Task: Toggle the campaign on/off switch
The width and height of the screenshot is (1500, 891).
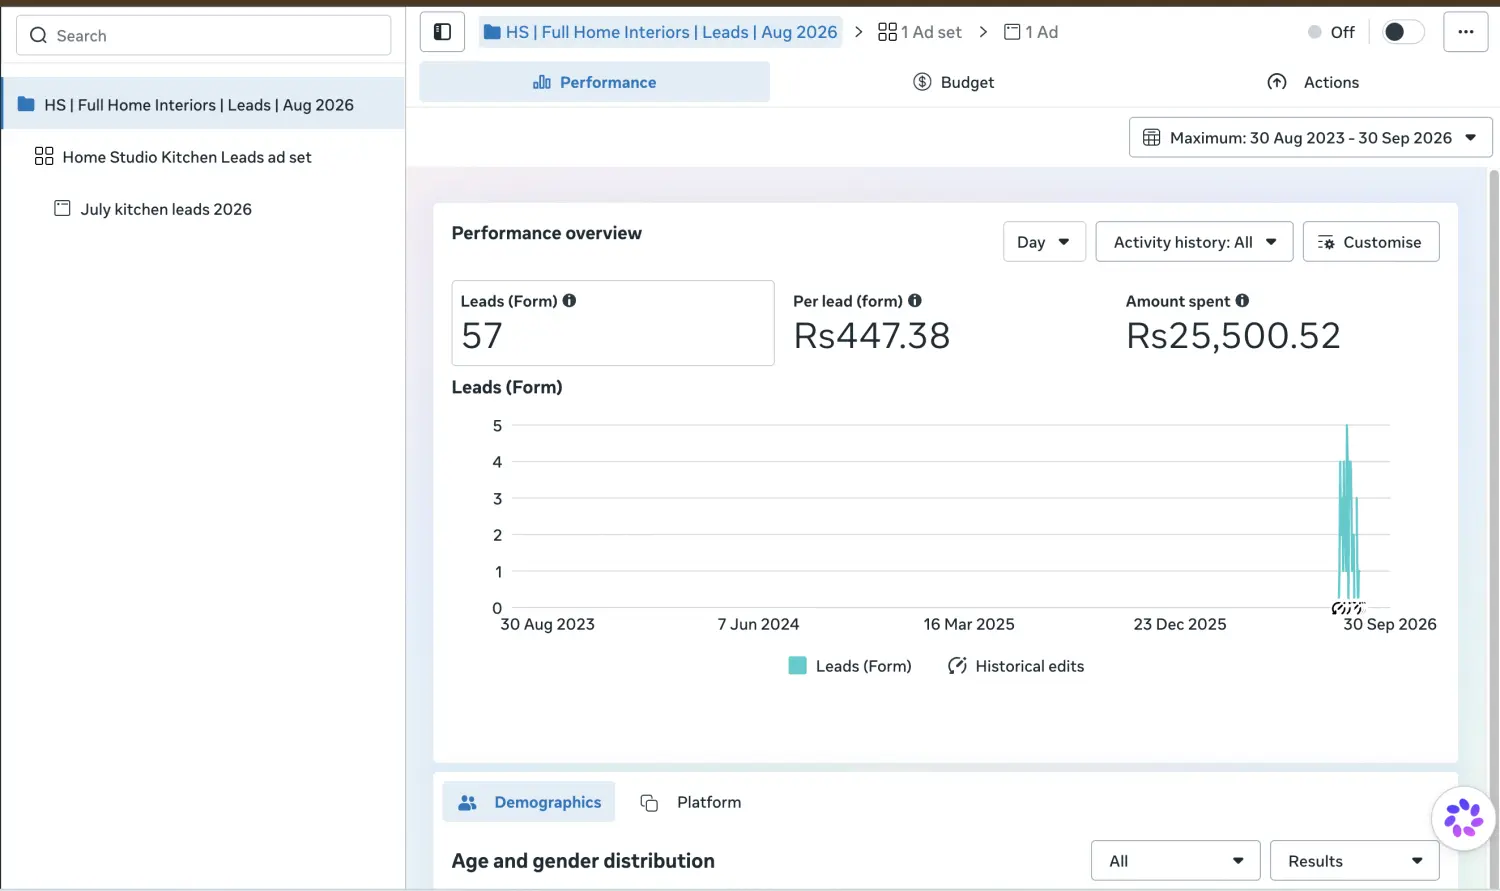Action: [x=1403, y=32]
